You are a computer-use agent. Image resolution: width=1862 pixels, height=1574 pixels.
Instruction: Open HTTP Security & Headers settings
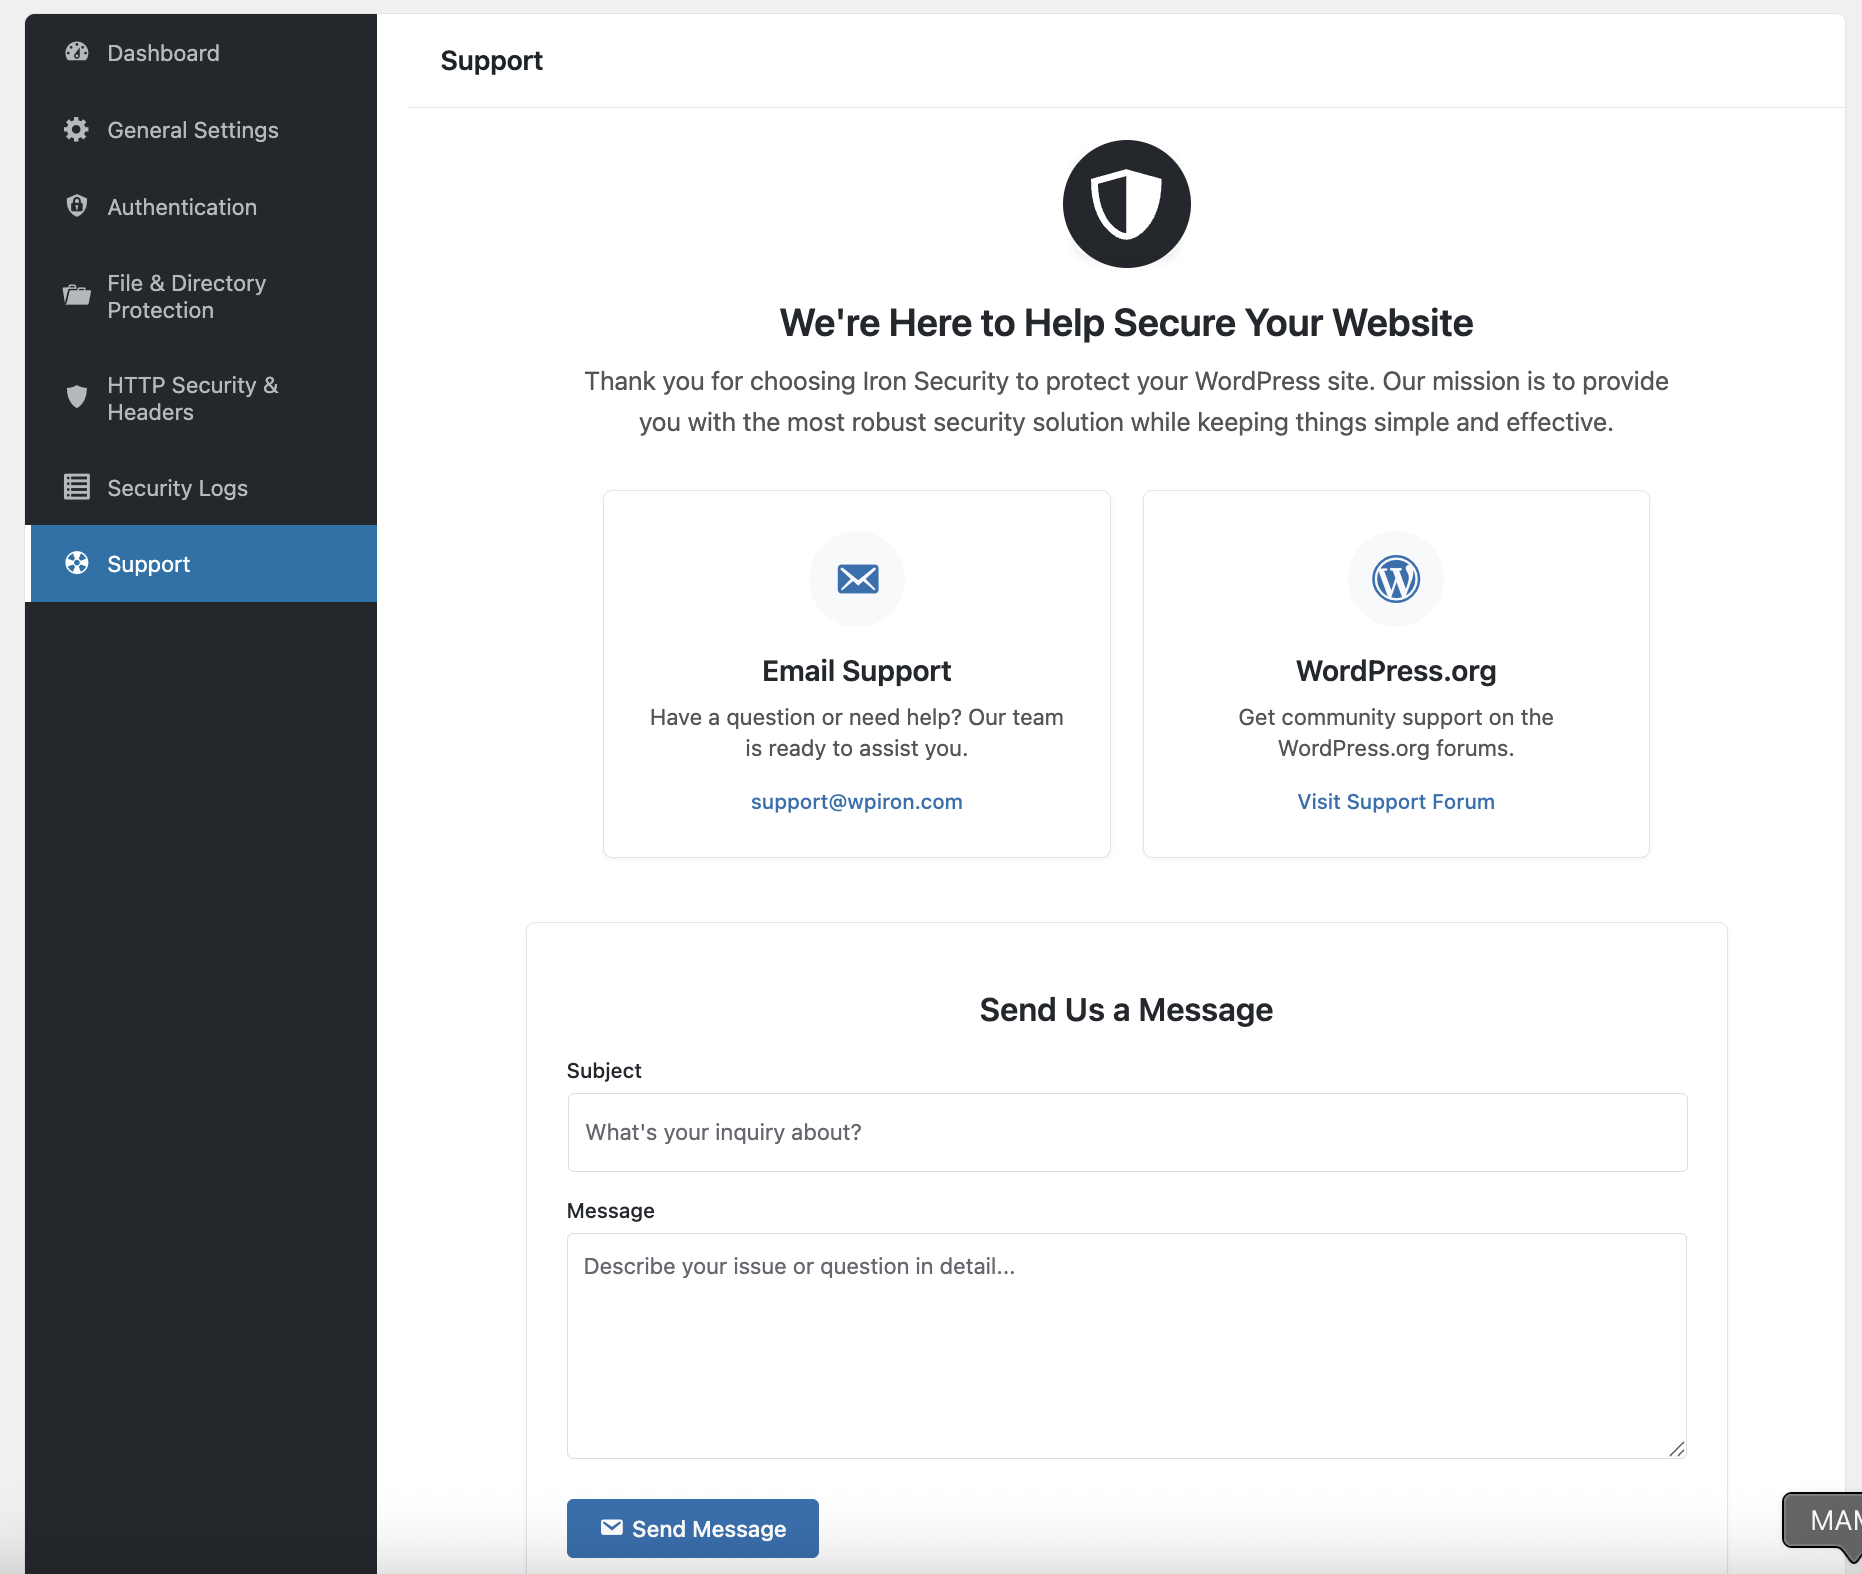[193, 398]
